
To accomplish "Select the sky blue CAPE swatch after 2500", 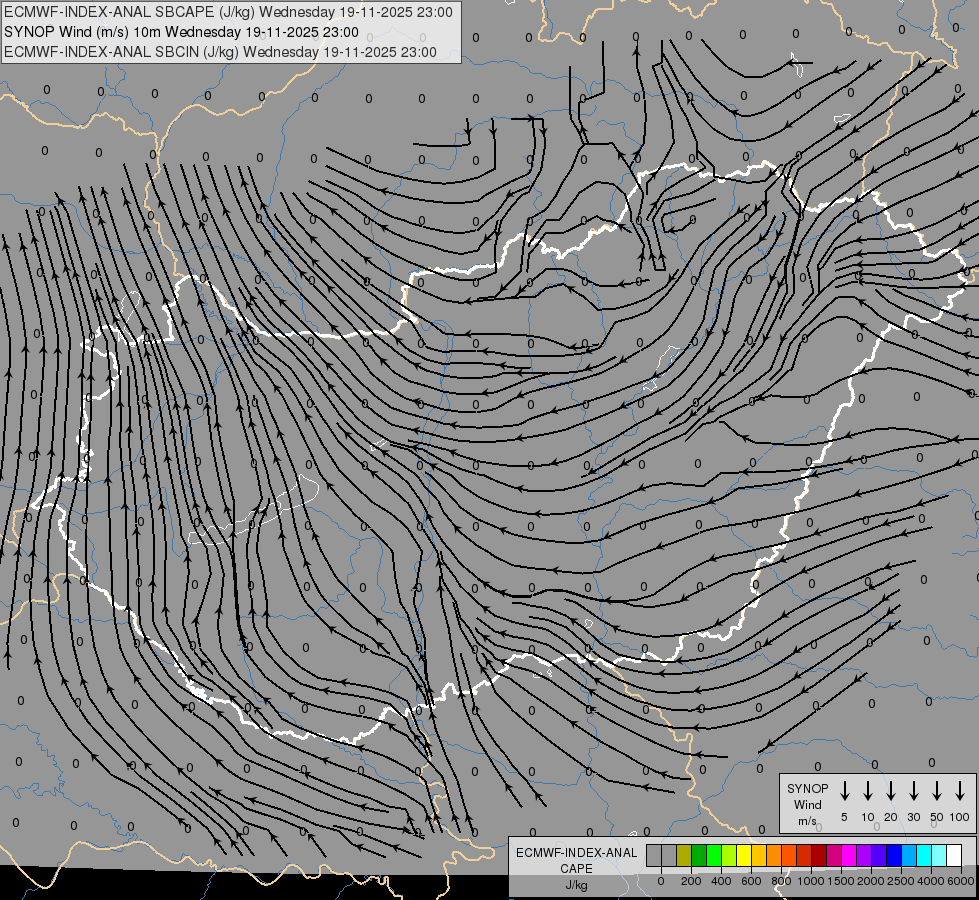I will point(908,855).
